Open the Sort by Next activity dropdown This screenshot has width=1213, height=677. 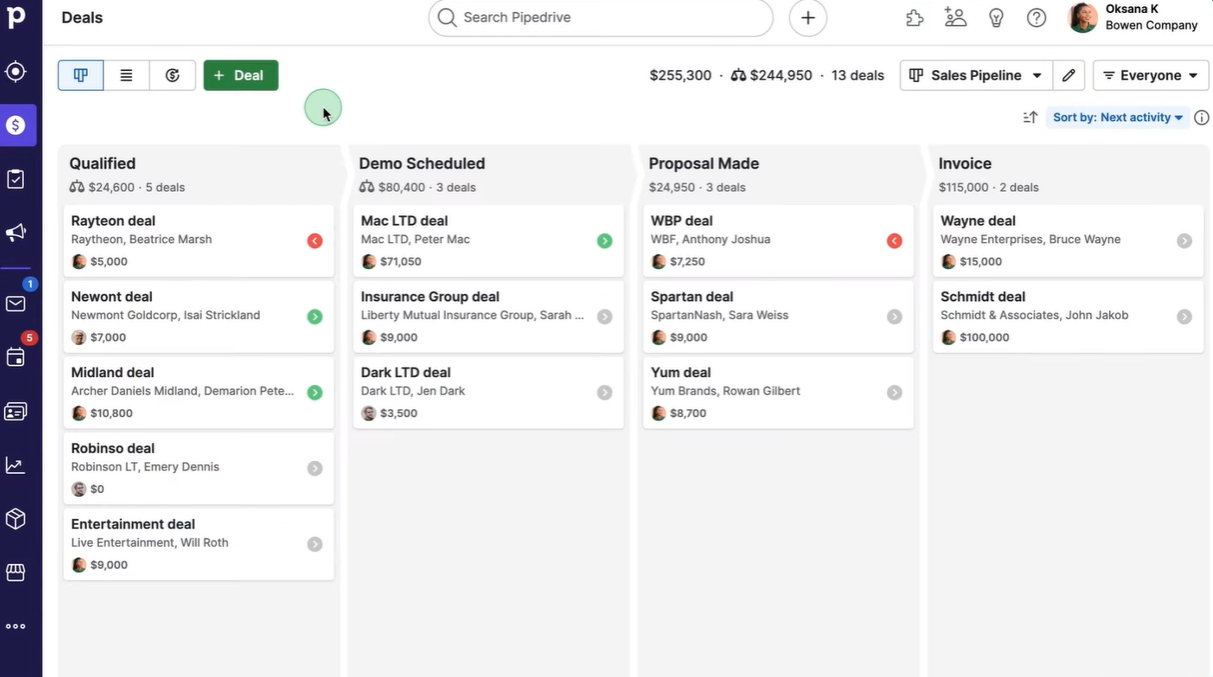[1116, 117]
